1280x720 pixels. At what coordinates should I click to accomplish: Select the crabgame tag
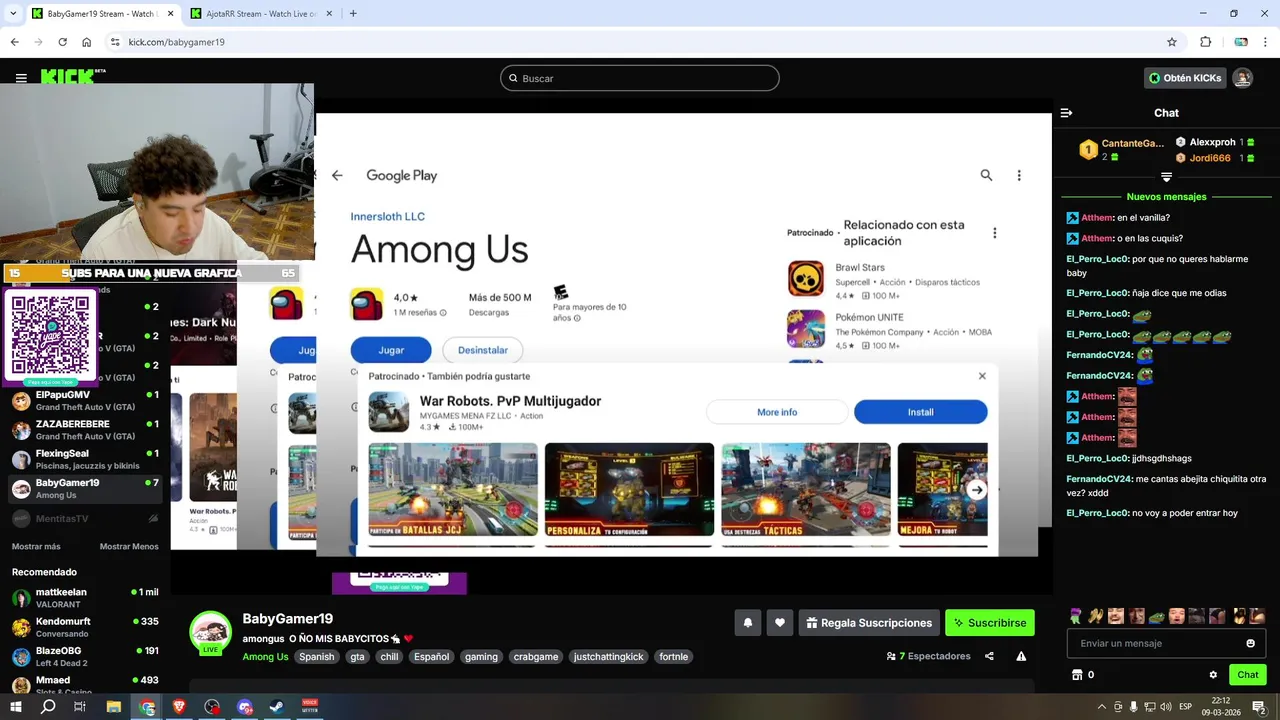pyautogui.click(x=536, y=657)
